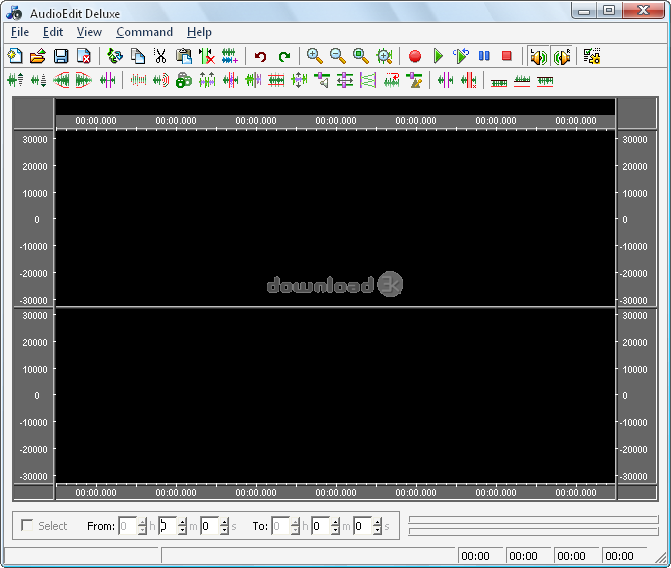Stop playback with the red square
The image size is (671, 568).
point(507,56)
